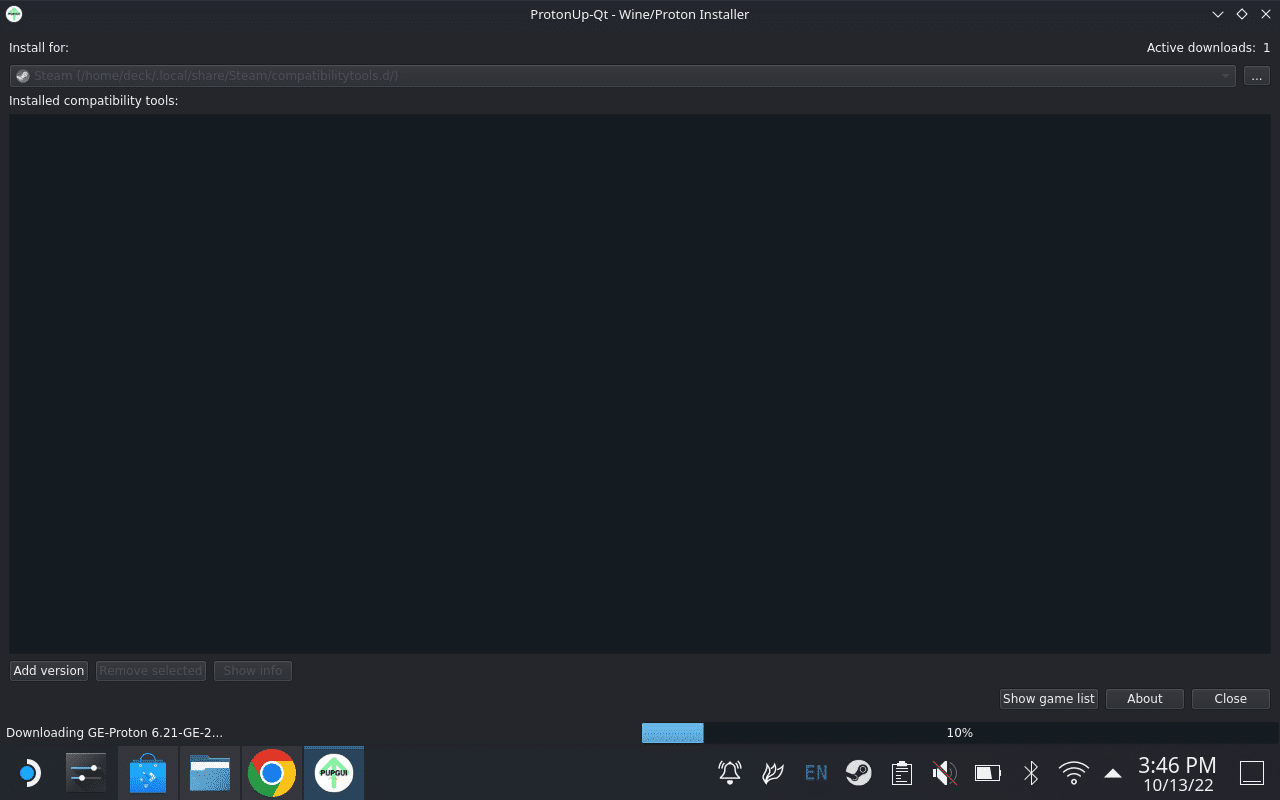1280x800 pixels.
Task: Open the application launcher in the taskbar
Action: [28, 773]
